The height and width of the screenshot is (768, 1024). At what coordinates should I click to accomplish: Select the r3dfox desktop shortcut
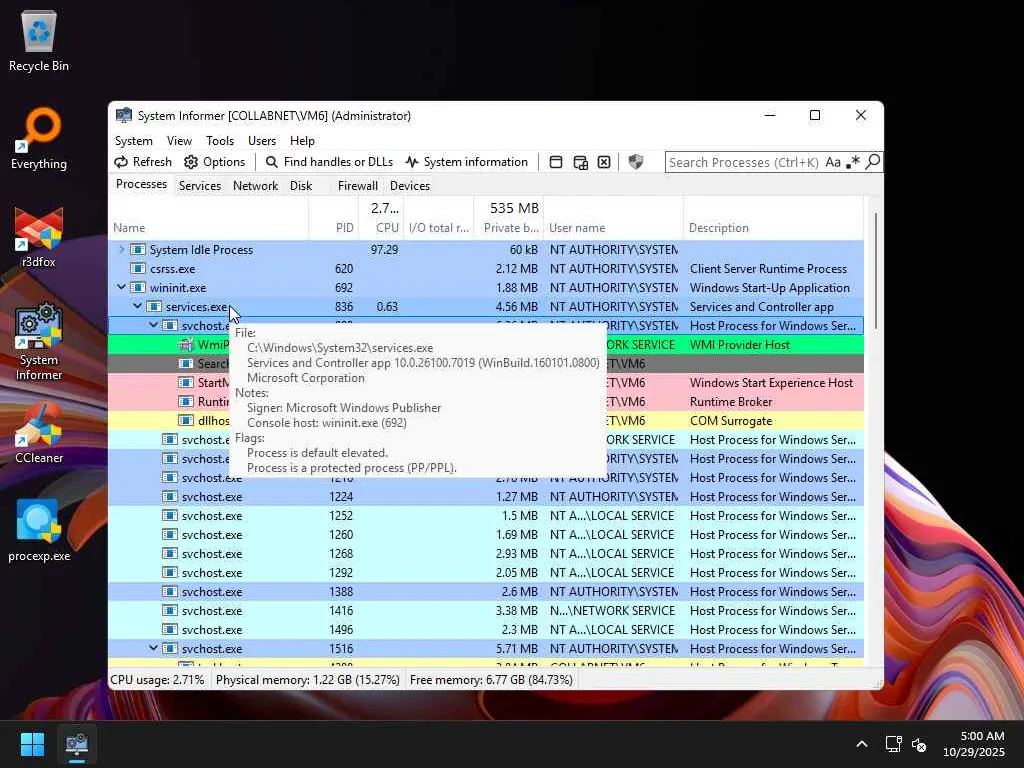pyautogui.click(x=39, y=237)
